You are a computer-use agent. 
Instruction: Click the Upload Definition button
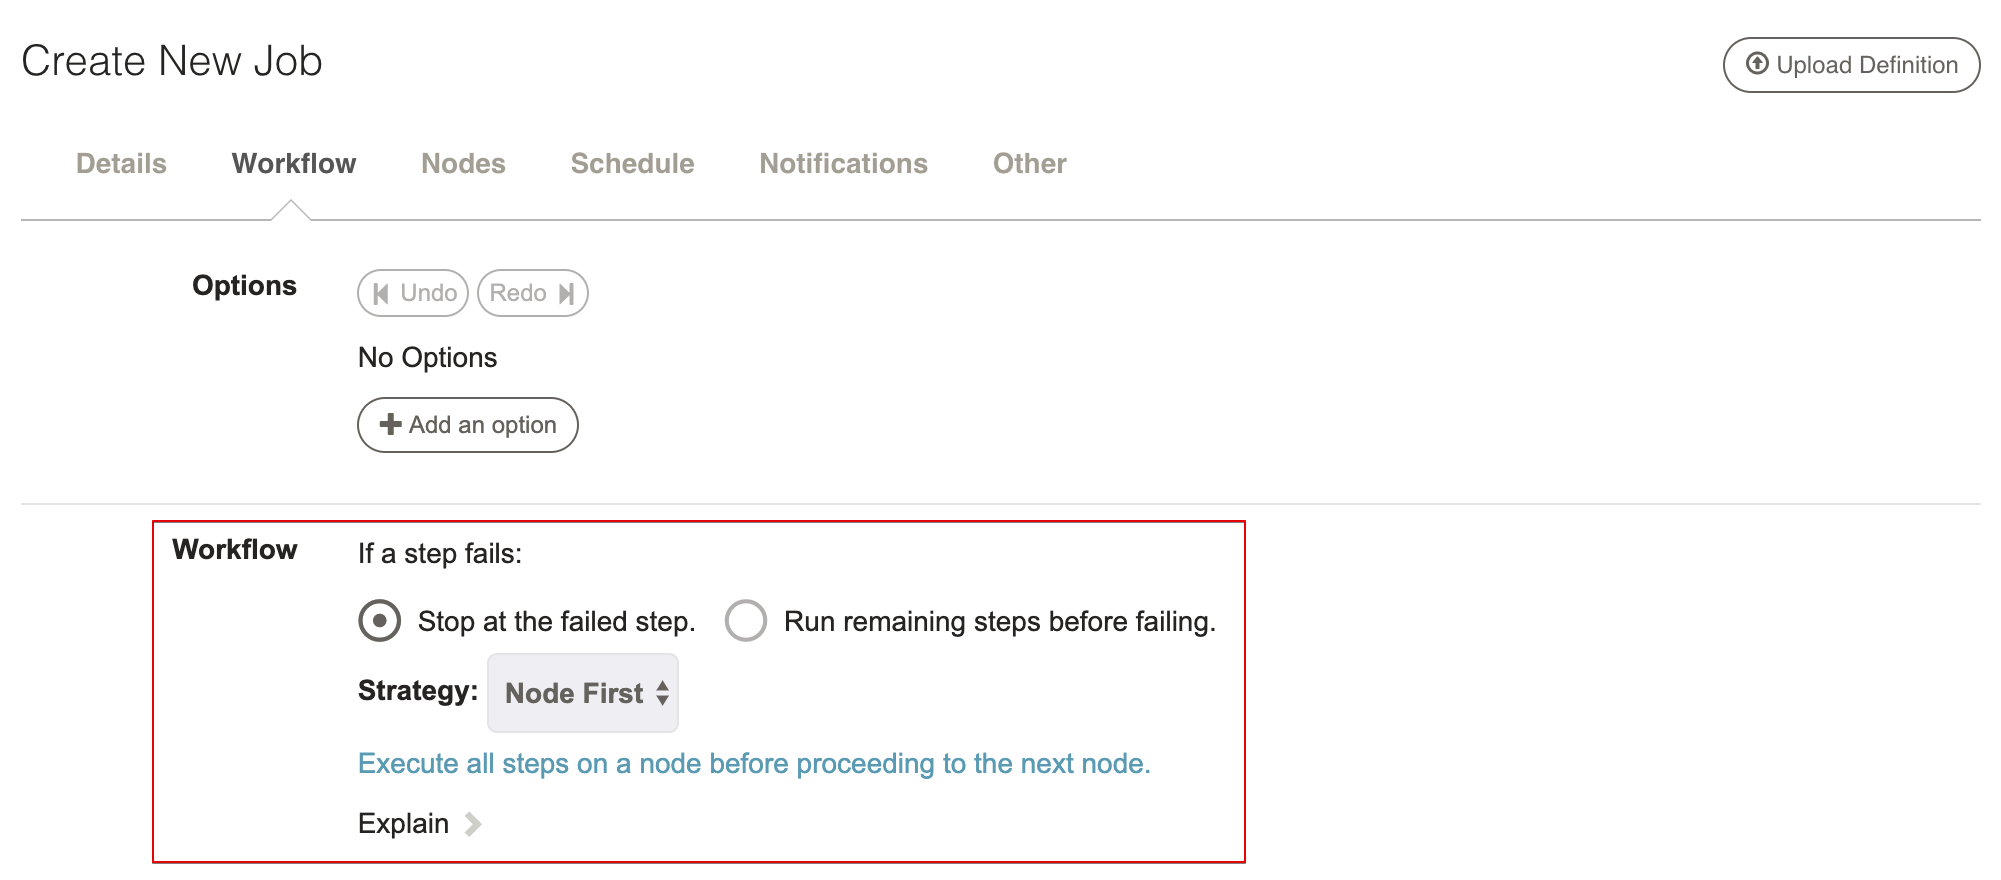click(x=1851, y=65)
